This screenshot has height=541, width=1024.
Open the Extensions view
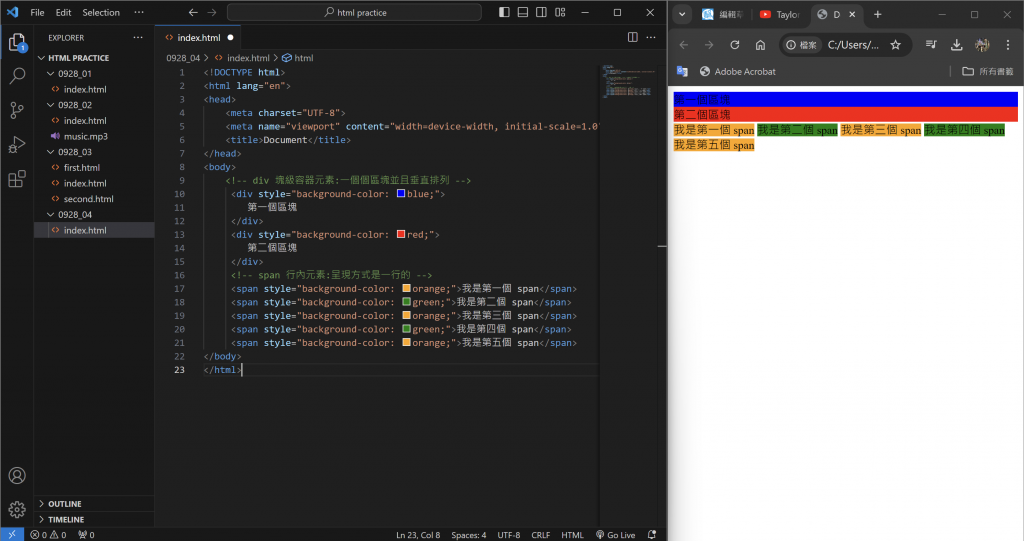point(17,178)
